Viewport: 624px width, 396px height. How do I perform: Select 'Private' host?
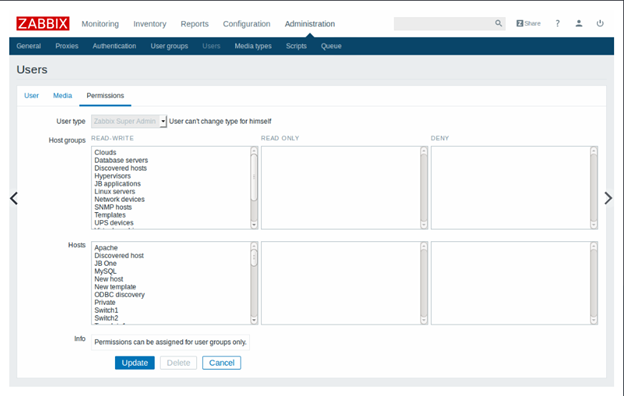coord(105,302)
